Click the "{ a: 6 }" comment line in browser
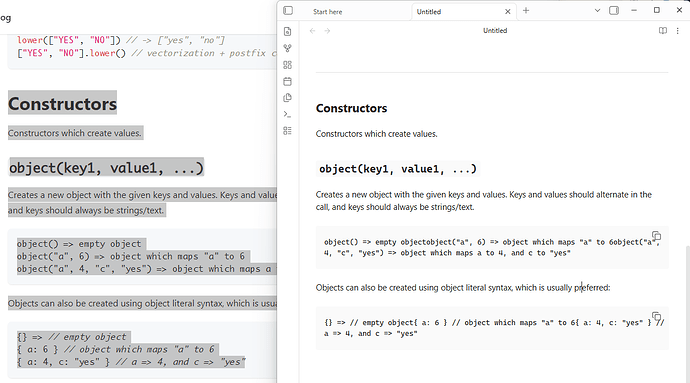Image resolution: width=690 pixels, height=383 pixels. click(x=116, y=350)
